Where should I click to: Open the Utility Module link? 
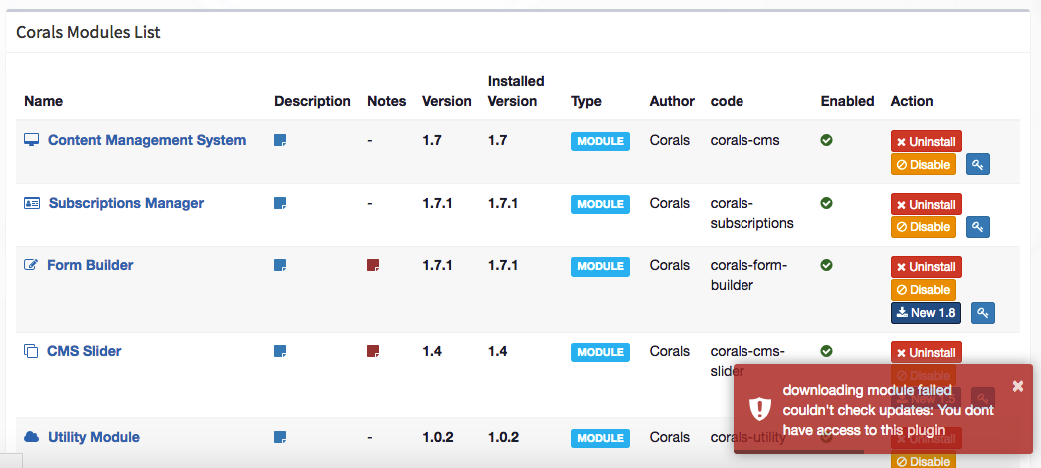(94, 437)
